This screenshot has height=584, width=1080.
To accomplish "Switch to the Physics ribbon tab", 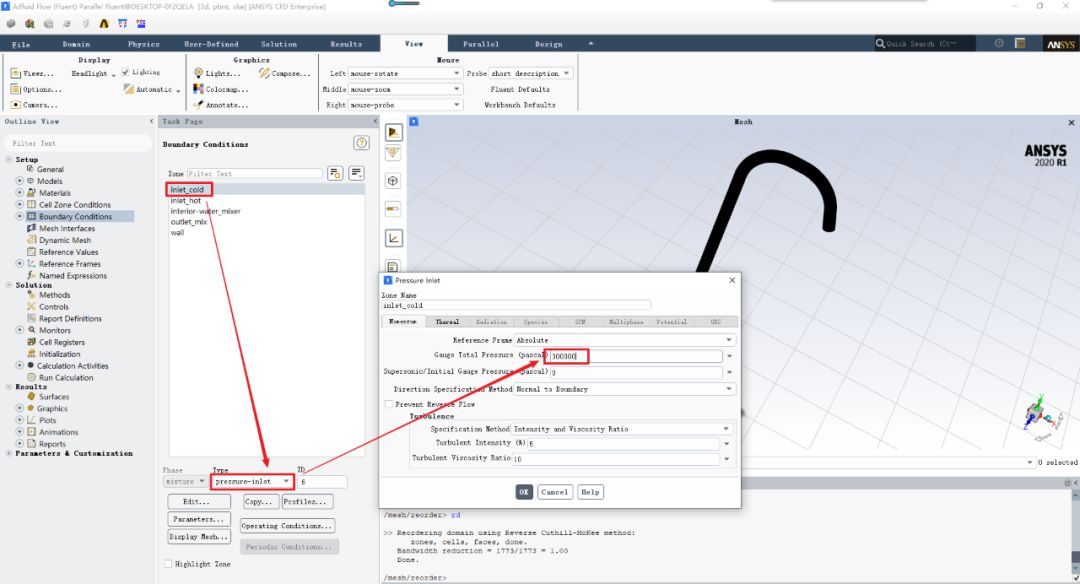I will click(x=143, y=44).
